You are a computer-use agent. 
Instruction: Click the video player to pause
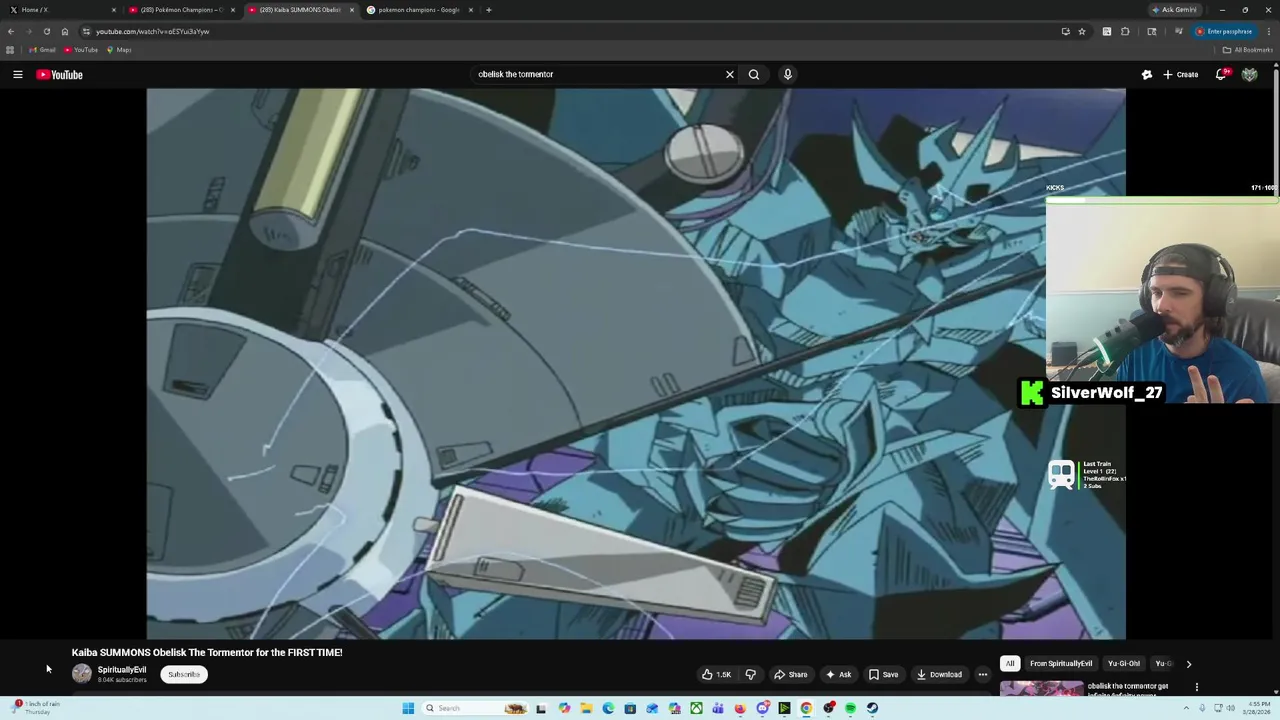(636, 363)
